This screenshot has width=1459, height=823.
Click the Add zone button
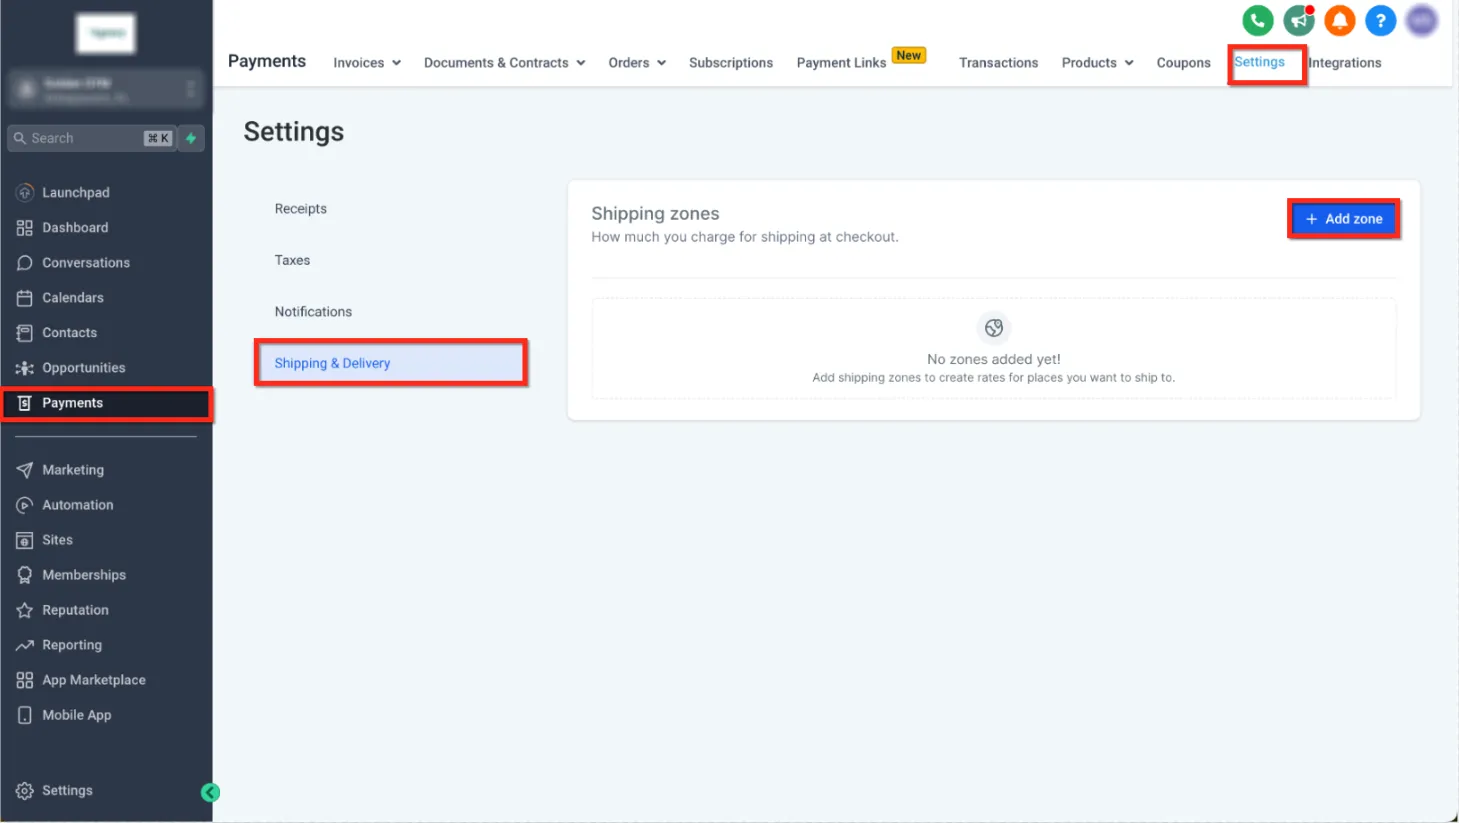tap(1343, 219)
